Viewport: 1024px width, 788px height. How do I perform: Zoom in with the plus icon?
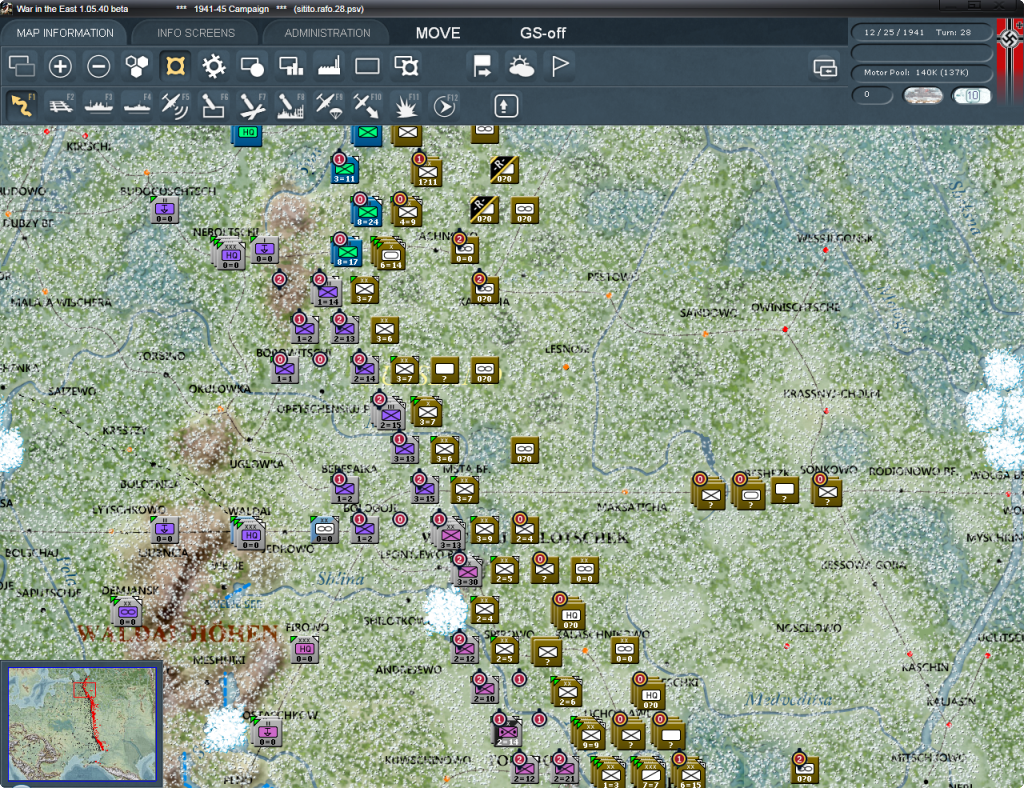pyautogui.click(x=60, y=66)
